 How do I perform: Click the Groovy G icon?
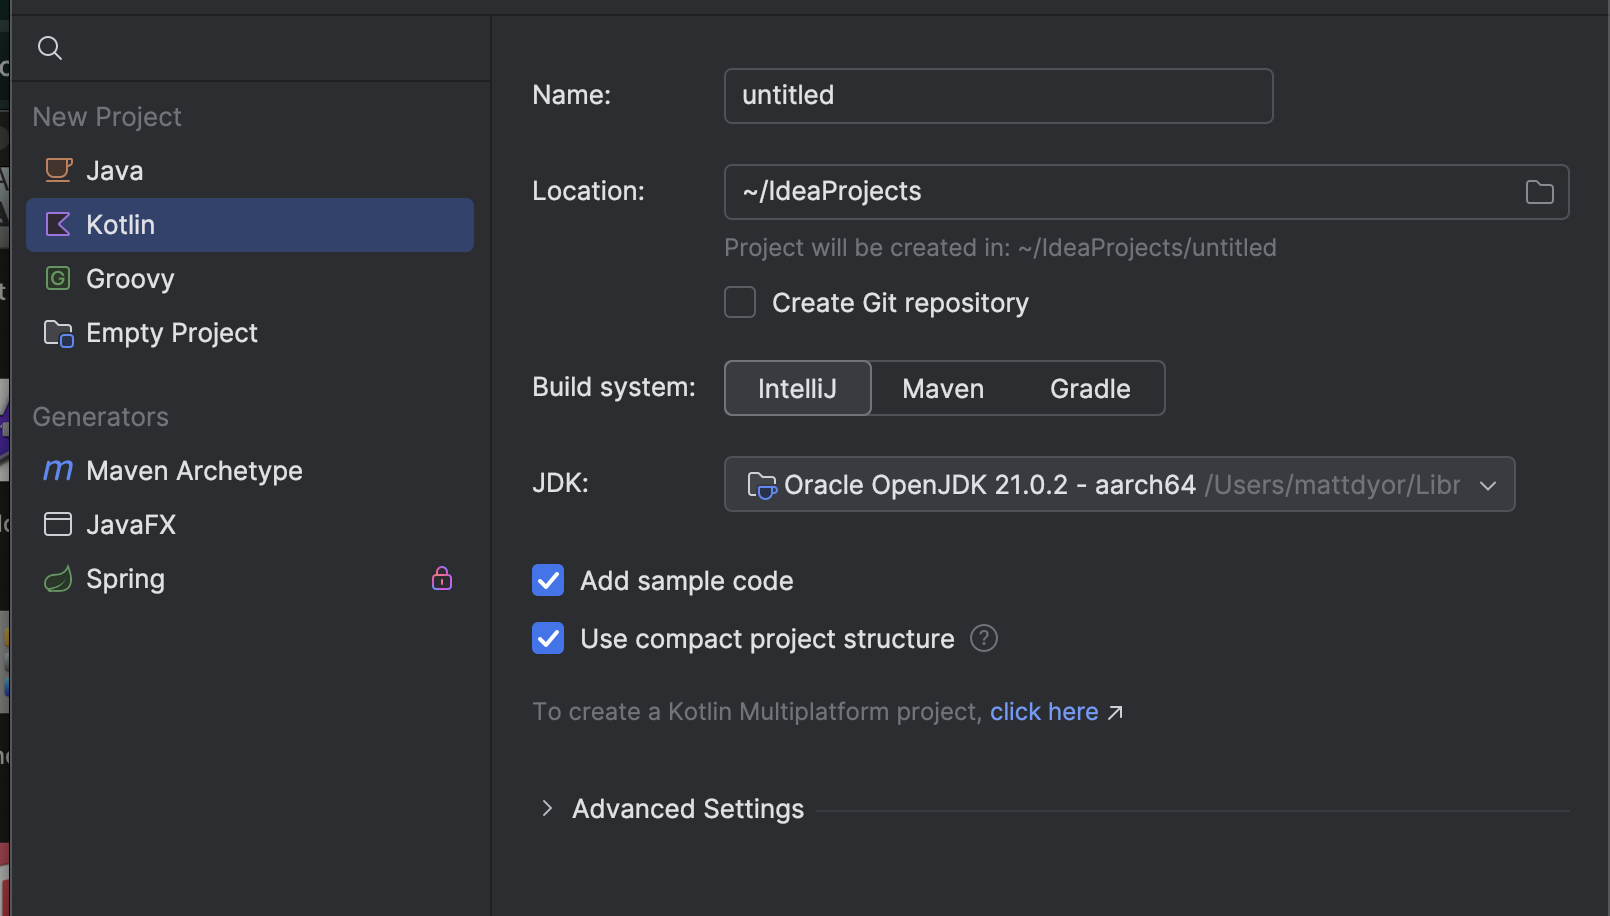click(x=59, y=278)
